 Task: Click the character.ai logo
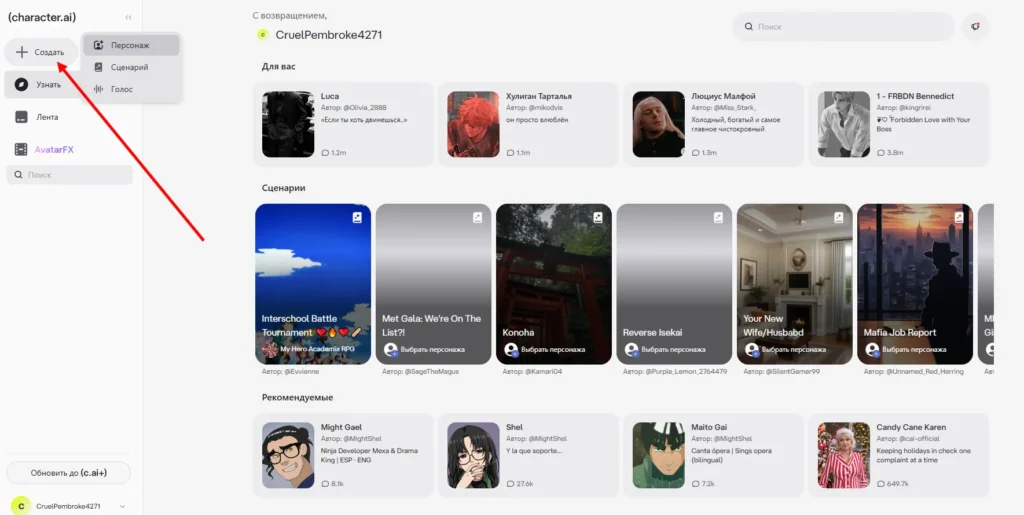(42, 18)
